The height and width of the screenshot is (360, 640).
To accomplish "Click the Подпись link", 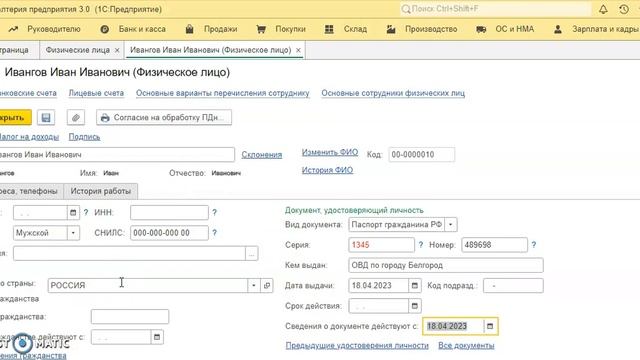I will (84, 137).
